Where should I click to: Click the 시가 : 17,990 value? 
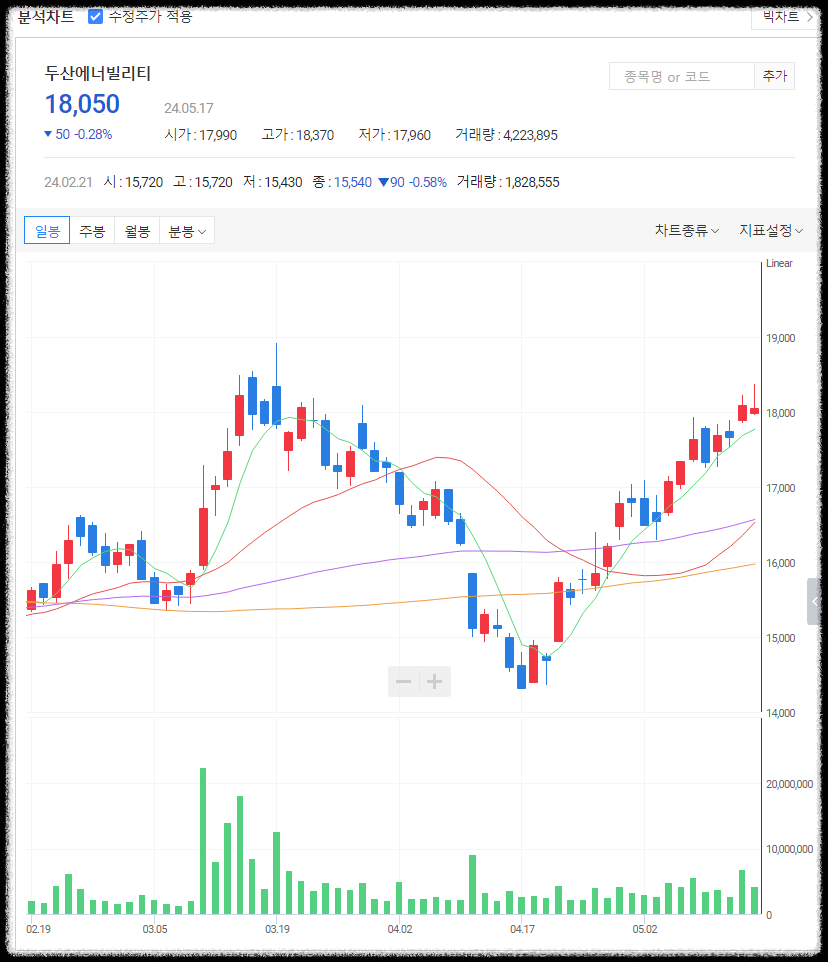201,135
